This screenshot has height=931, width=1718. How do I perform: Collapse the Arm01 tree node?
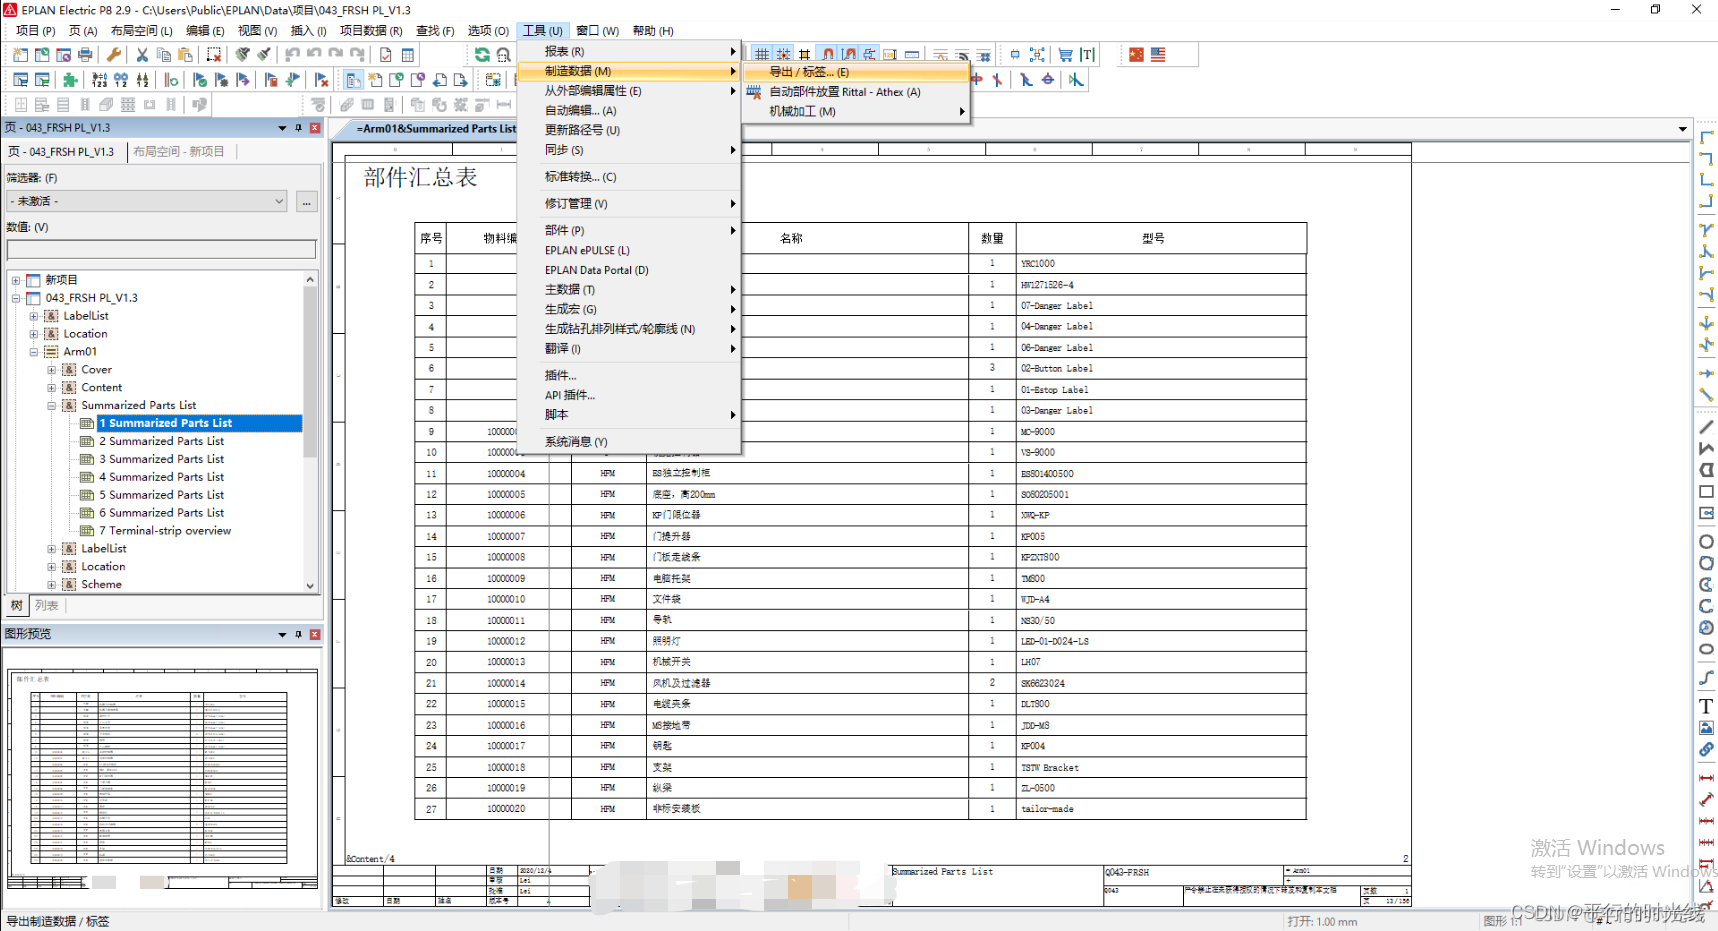point(35,351)
